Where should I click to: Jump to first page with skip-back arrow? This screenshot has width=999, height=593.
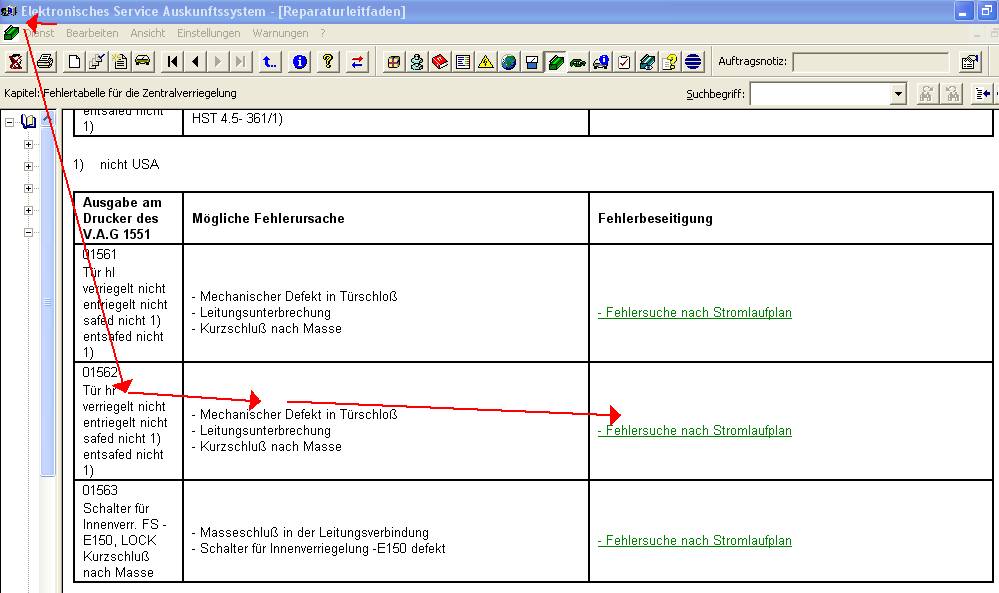coord(173,62)
